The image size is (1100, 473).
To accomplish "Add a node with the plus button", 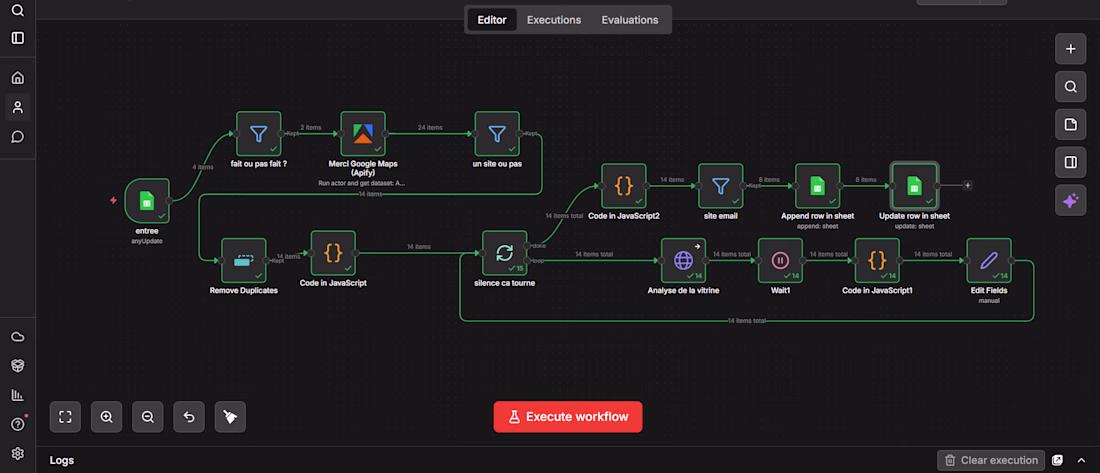I will coord(1071,49).
